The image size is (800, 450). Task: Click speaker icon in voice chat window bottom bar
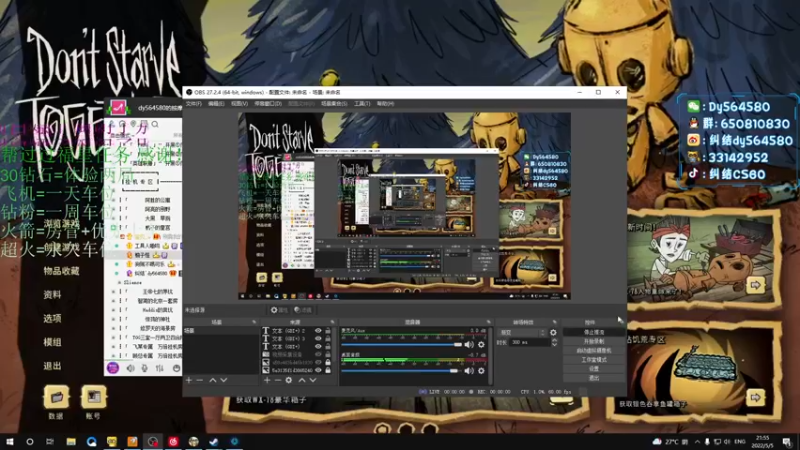pos(131,368)
